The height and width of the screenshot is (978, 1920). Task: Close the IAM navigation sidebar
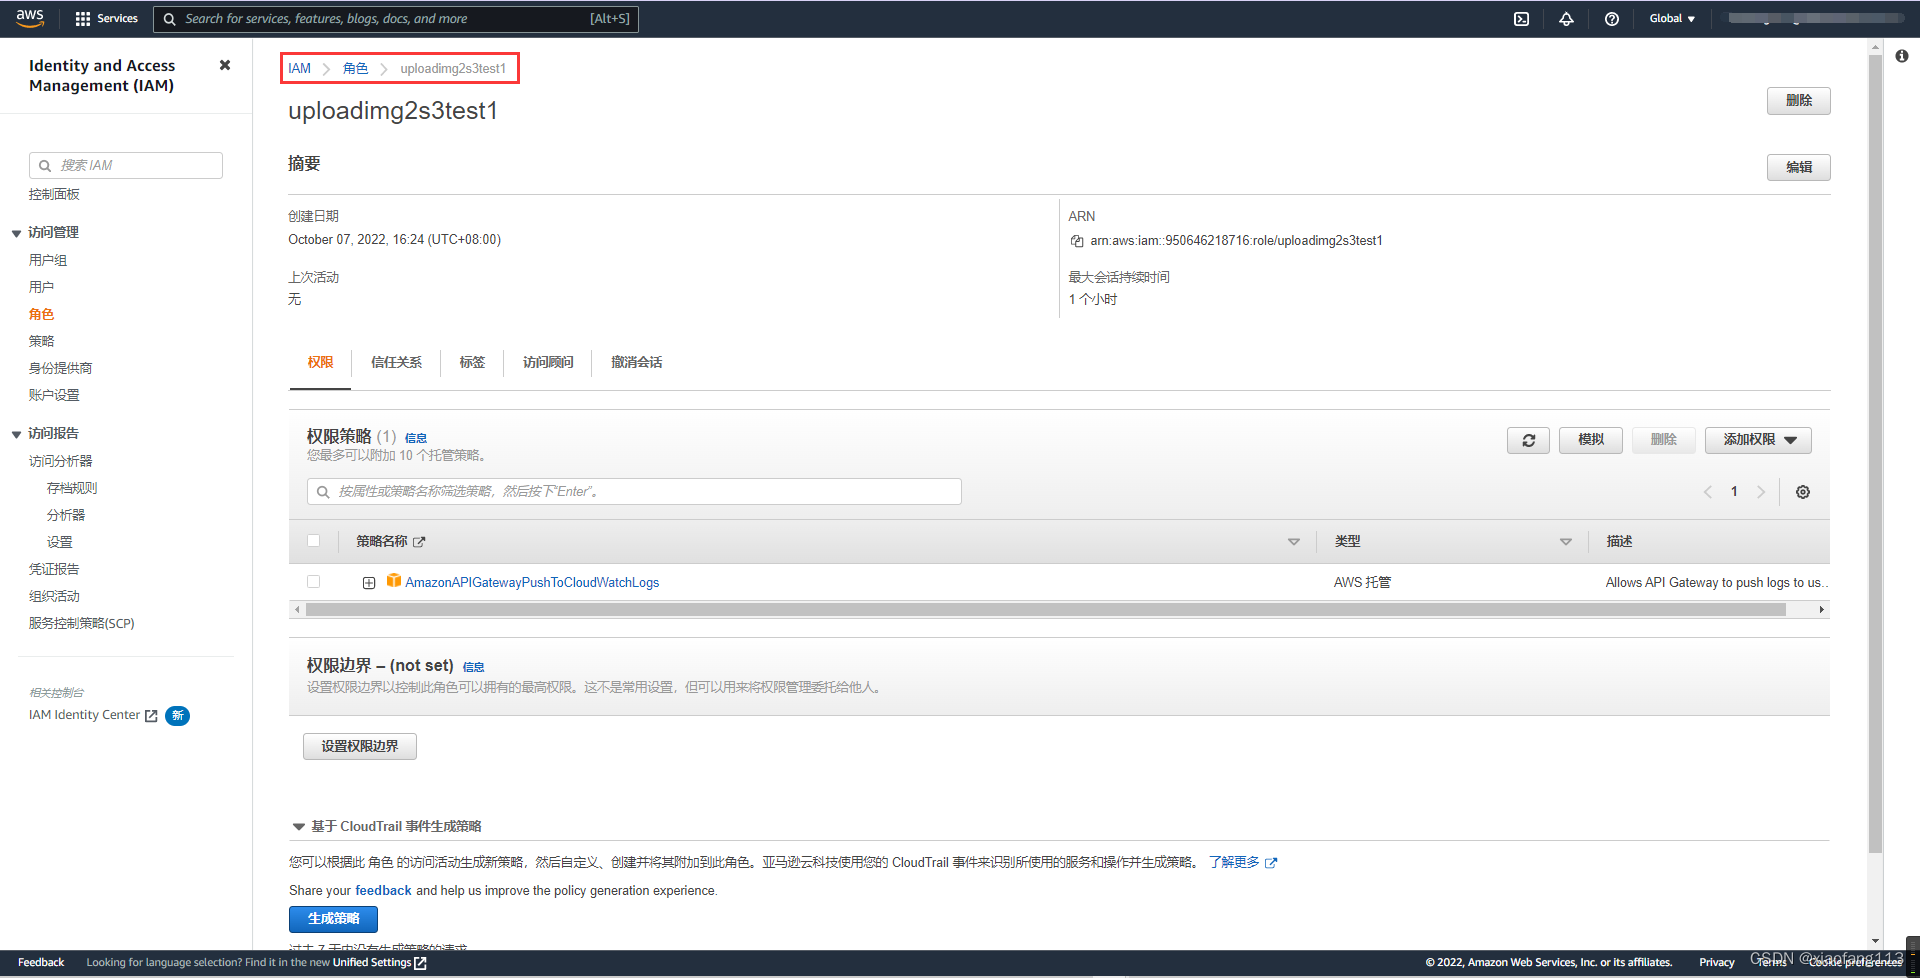point(225,65)
